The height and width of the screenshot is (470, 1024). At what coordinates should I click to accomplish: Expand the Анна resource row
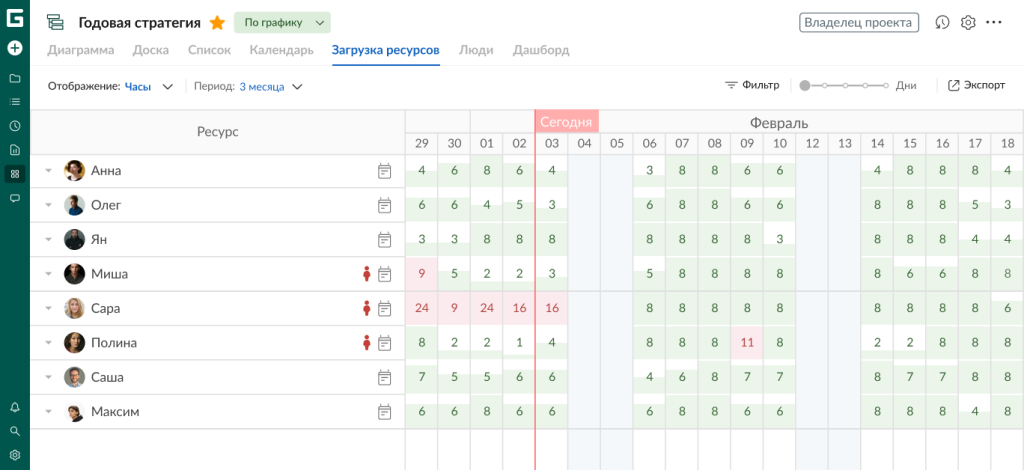point(48,171)
